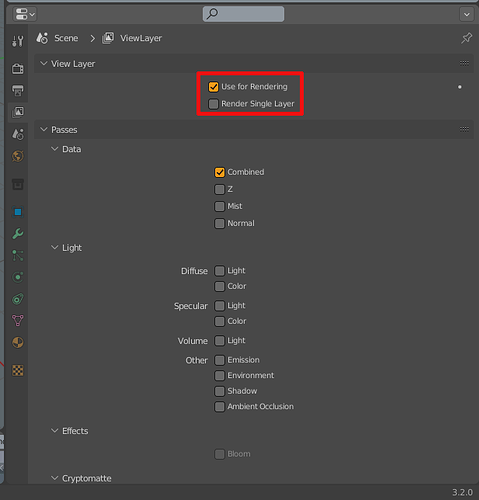Open the World properties tab
The image size is (479, 500).
coord(18,156)
